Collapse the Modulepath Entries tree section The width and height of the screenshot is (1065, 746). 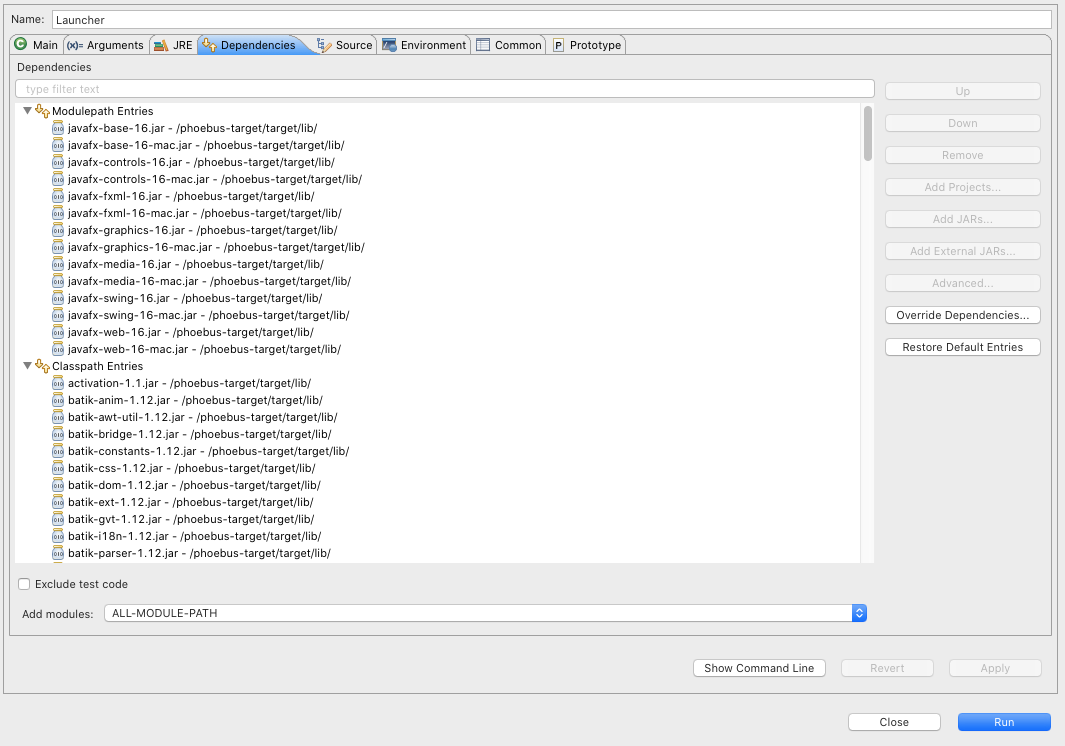pos(27,111)
